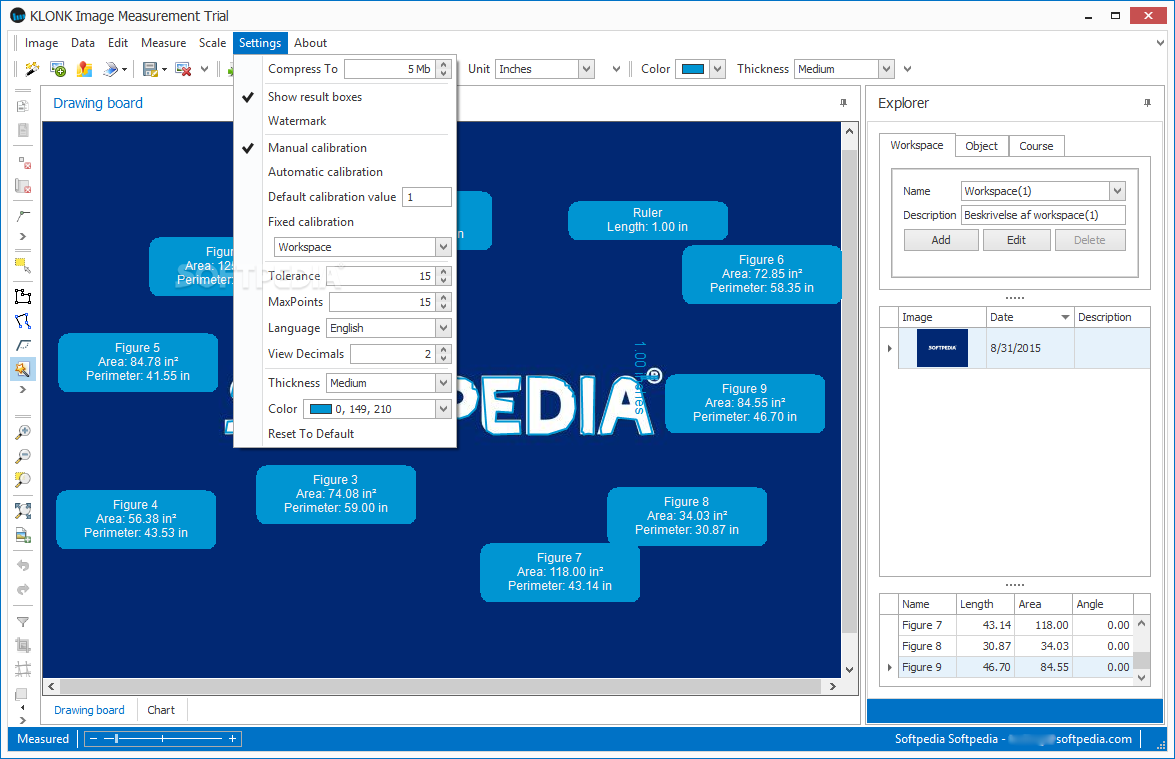Click the delete point icon with red X

[23, 163]
